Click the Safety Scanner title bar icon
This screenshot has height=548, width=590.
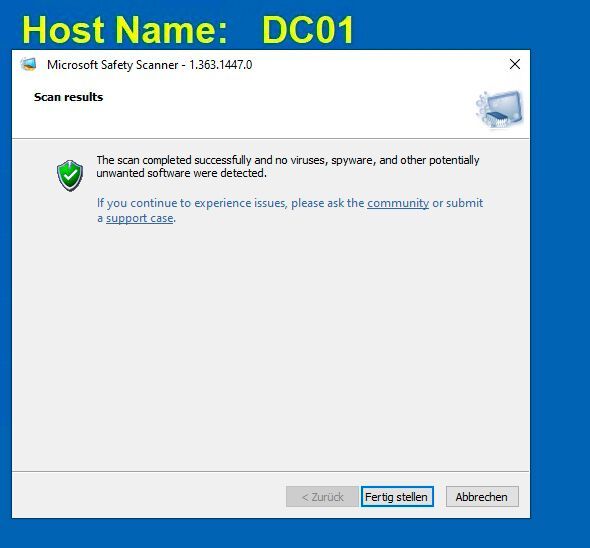pos(29,64)
